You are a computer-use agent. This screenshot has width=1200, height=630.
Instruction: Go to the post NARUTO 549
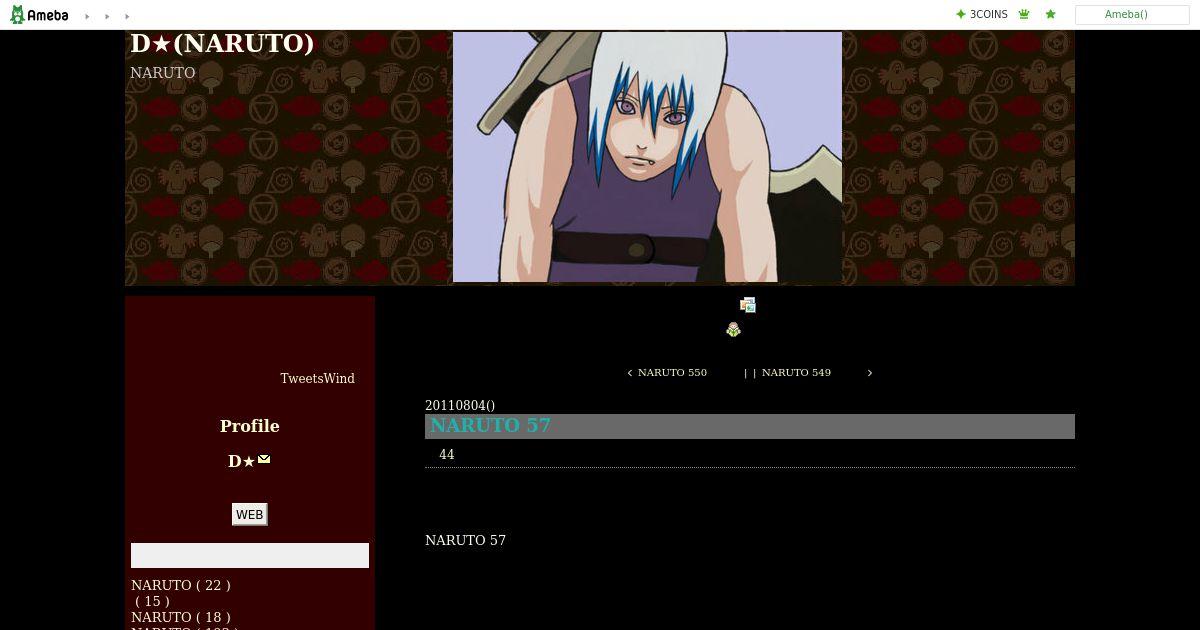click(x=796, y=372)
